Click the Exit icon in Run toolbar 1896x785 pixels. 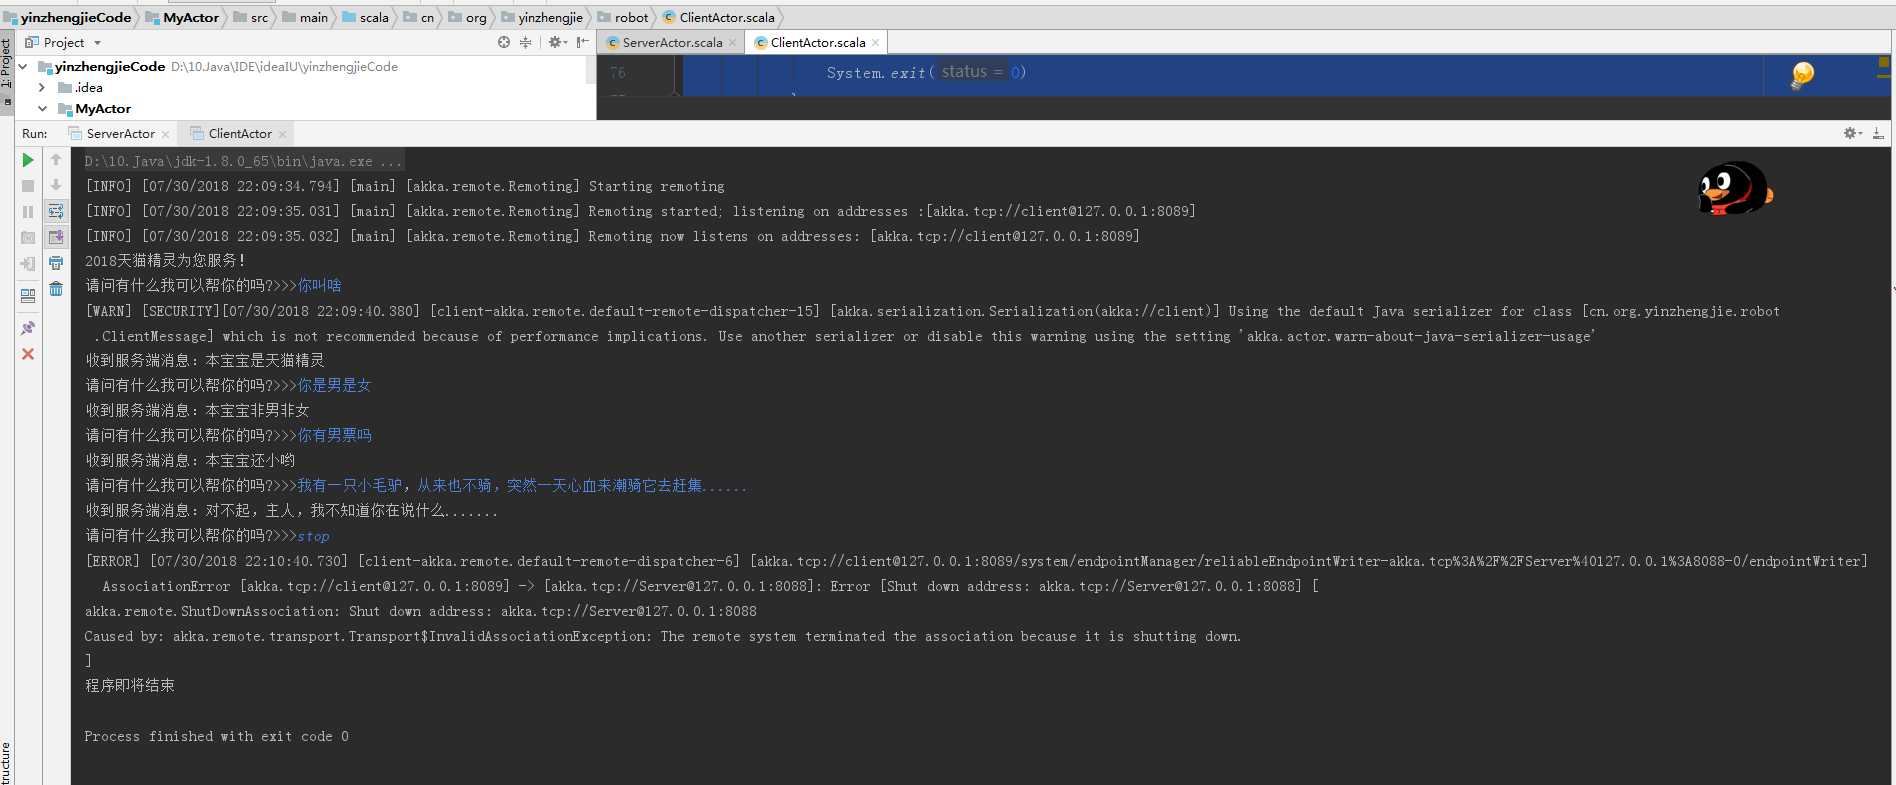[x=28, y=264]
